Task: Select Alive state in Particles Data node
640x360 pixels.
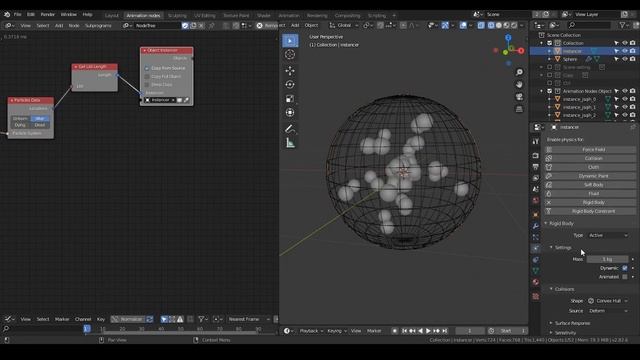Action: 40,119
